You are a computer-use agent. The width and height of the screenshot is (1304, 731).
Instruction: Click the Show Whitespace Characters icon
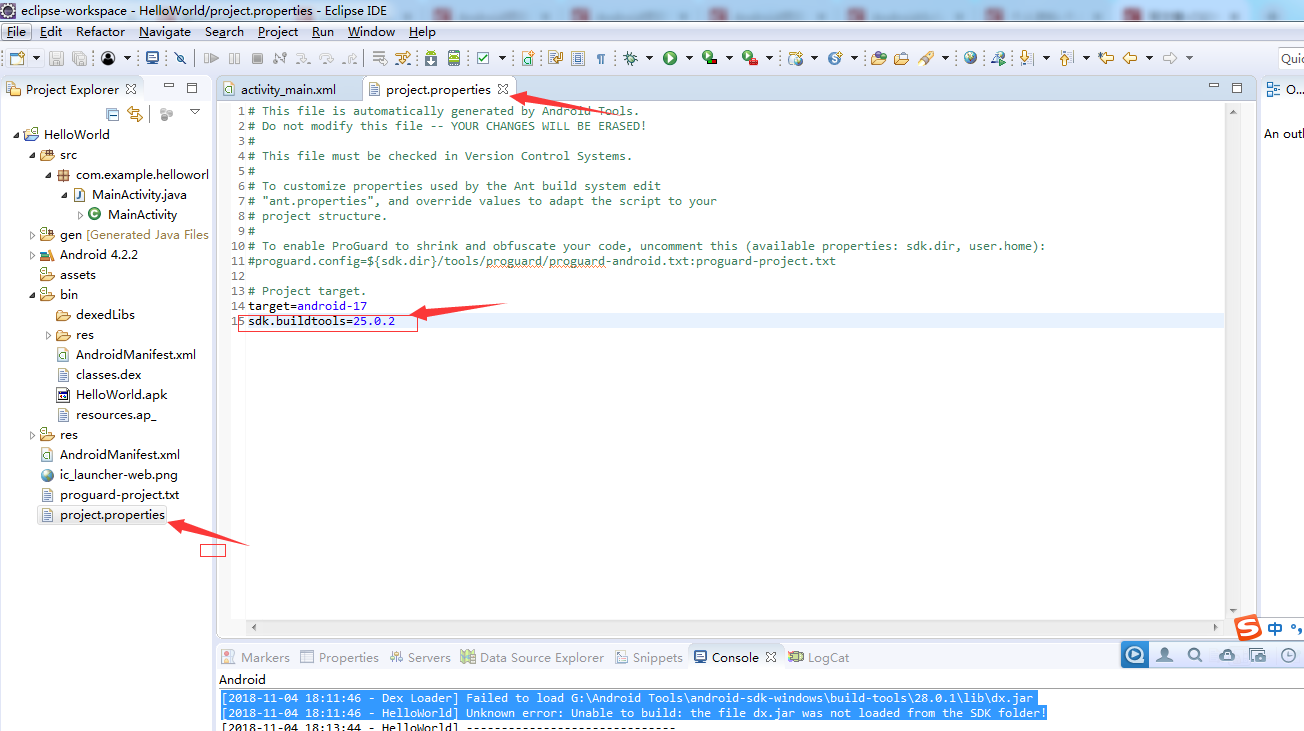click(601, 57)
